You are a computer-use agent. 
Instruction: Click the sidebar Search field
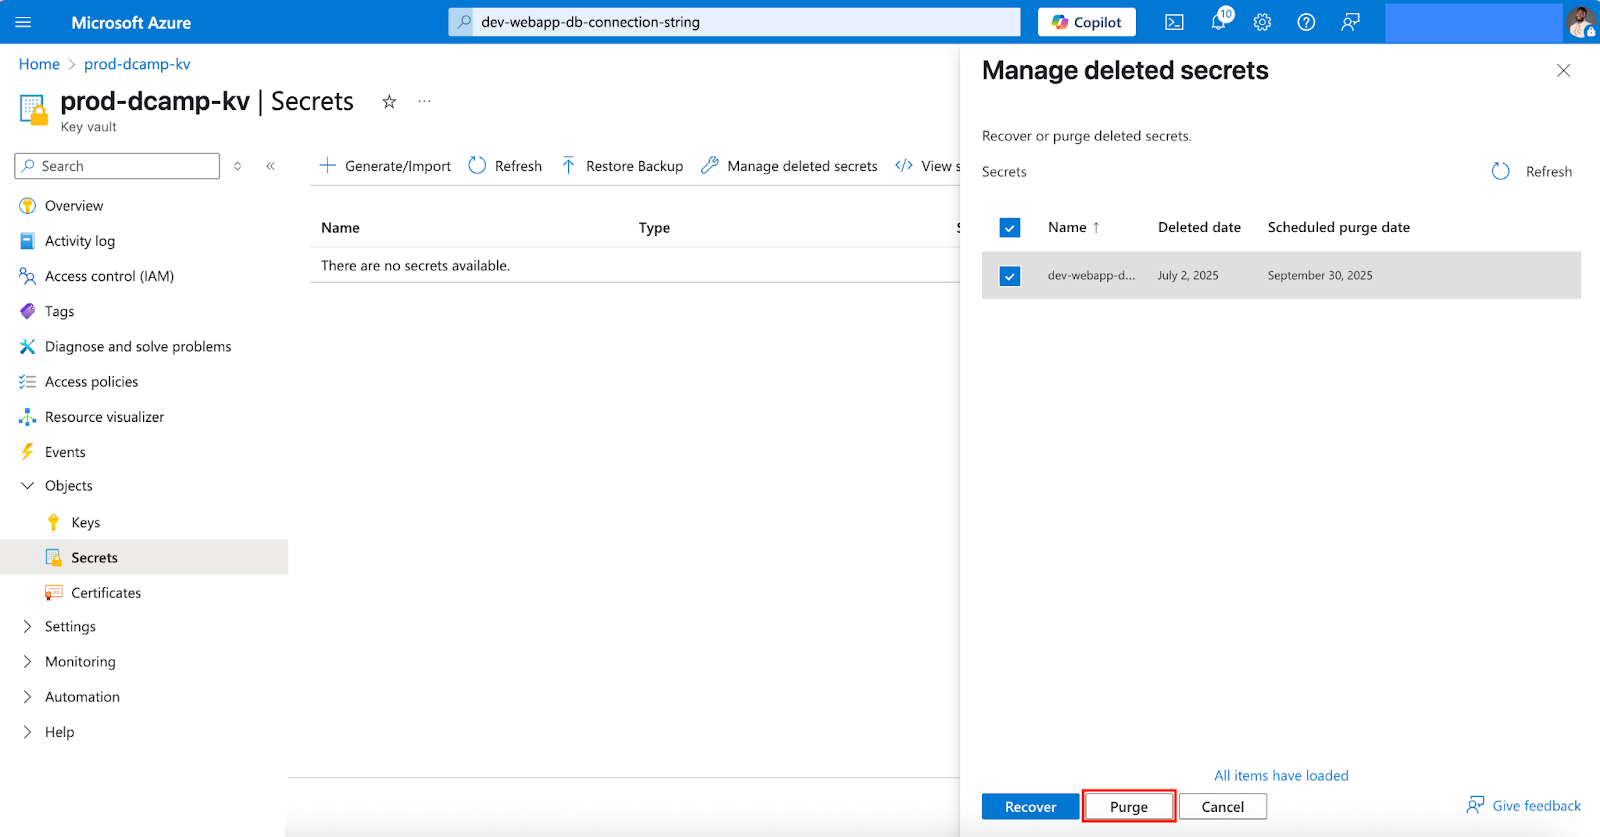(x=117, y=166)
